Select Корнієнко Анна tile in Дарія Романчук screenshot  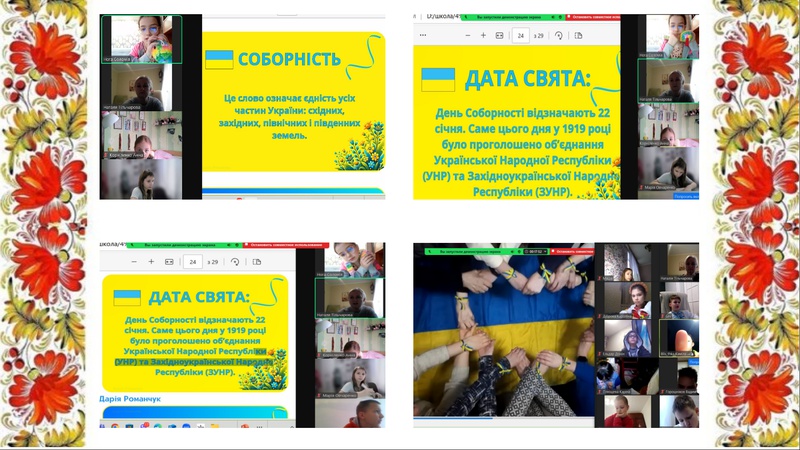coord(350,339)
